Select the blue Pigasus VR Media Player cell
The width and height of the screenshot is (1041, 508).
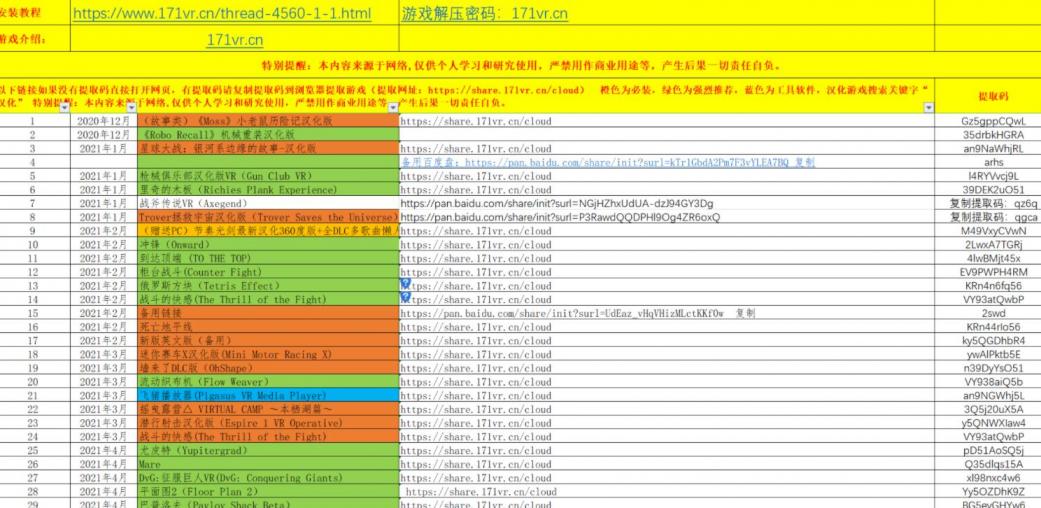click(x=268, y=396)
